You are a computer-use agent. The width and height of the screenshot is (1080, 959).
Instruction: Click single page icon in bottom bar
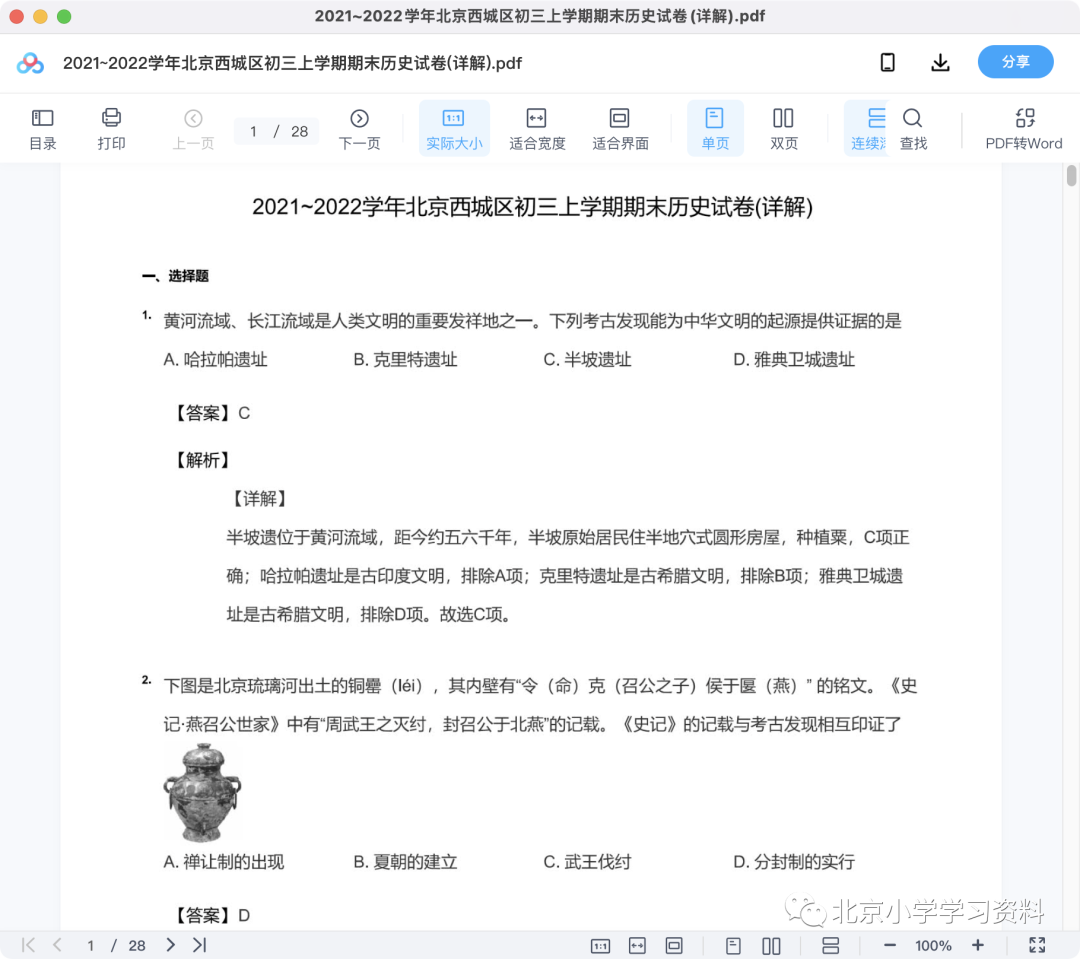click(734, 946)
